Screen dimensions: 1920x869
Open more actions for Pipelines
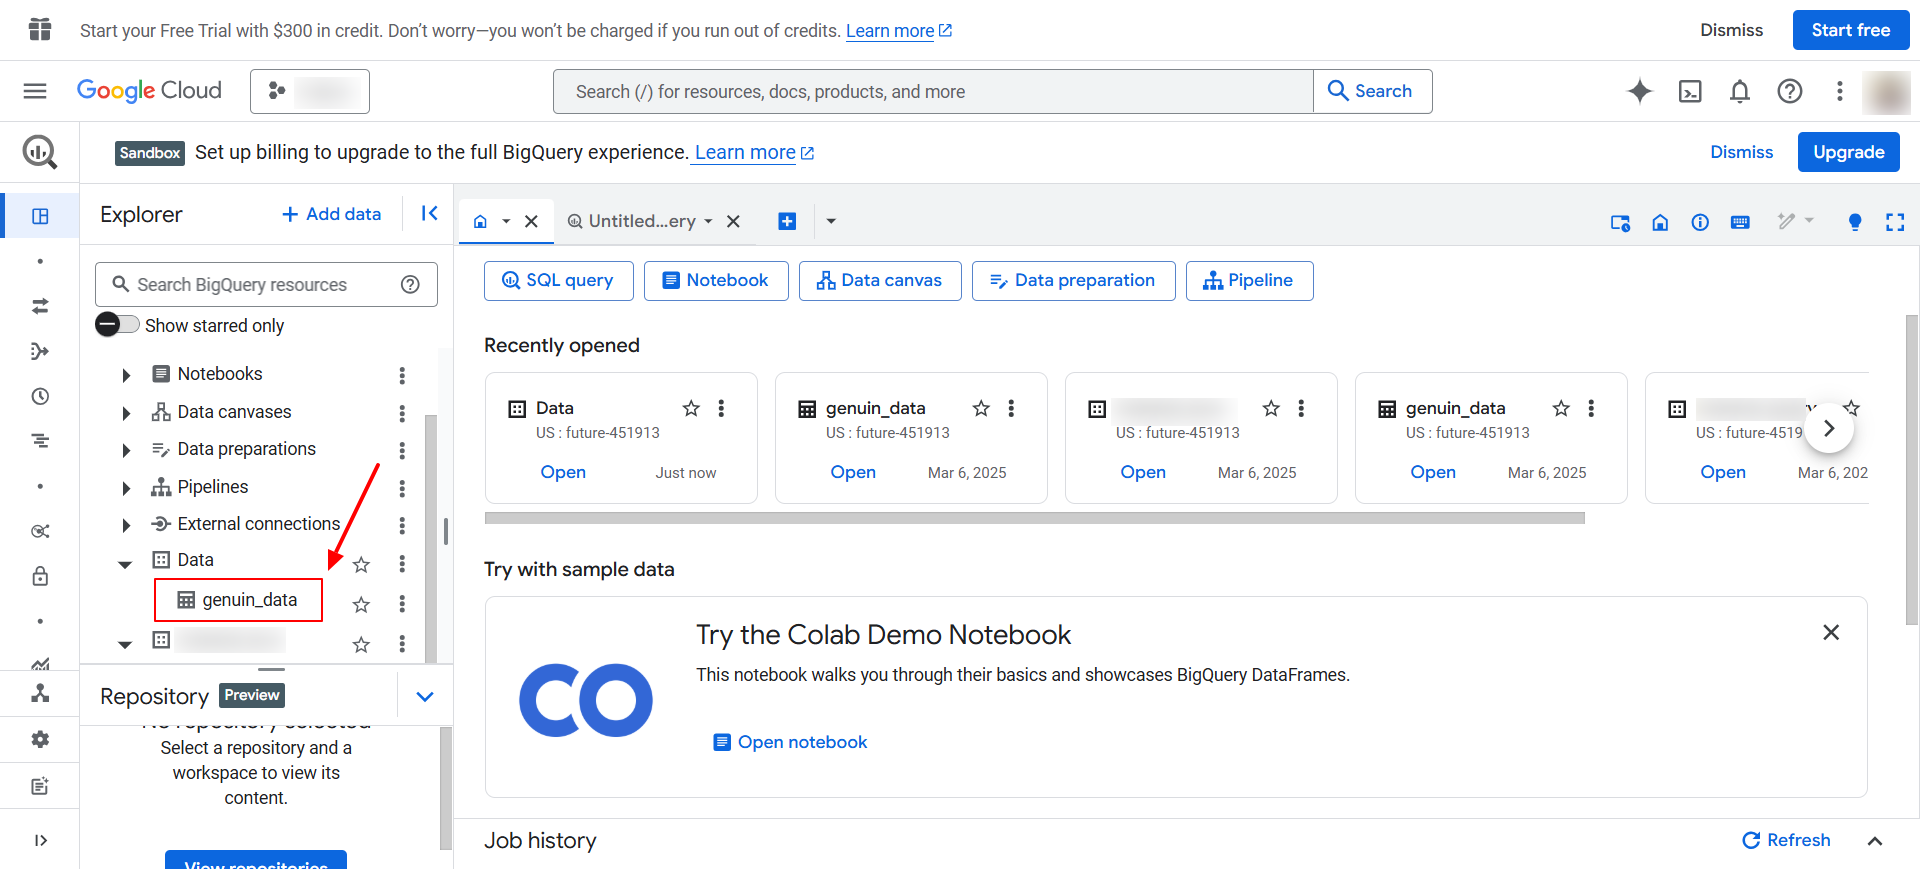coord(402,488)
